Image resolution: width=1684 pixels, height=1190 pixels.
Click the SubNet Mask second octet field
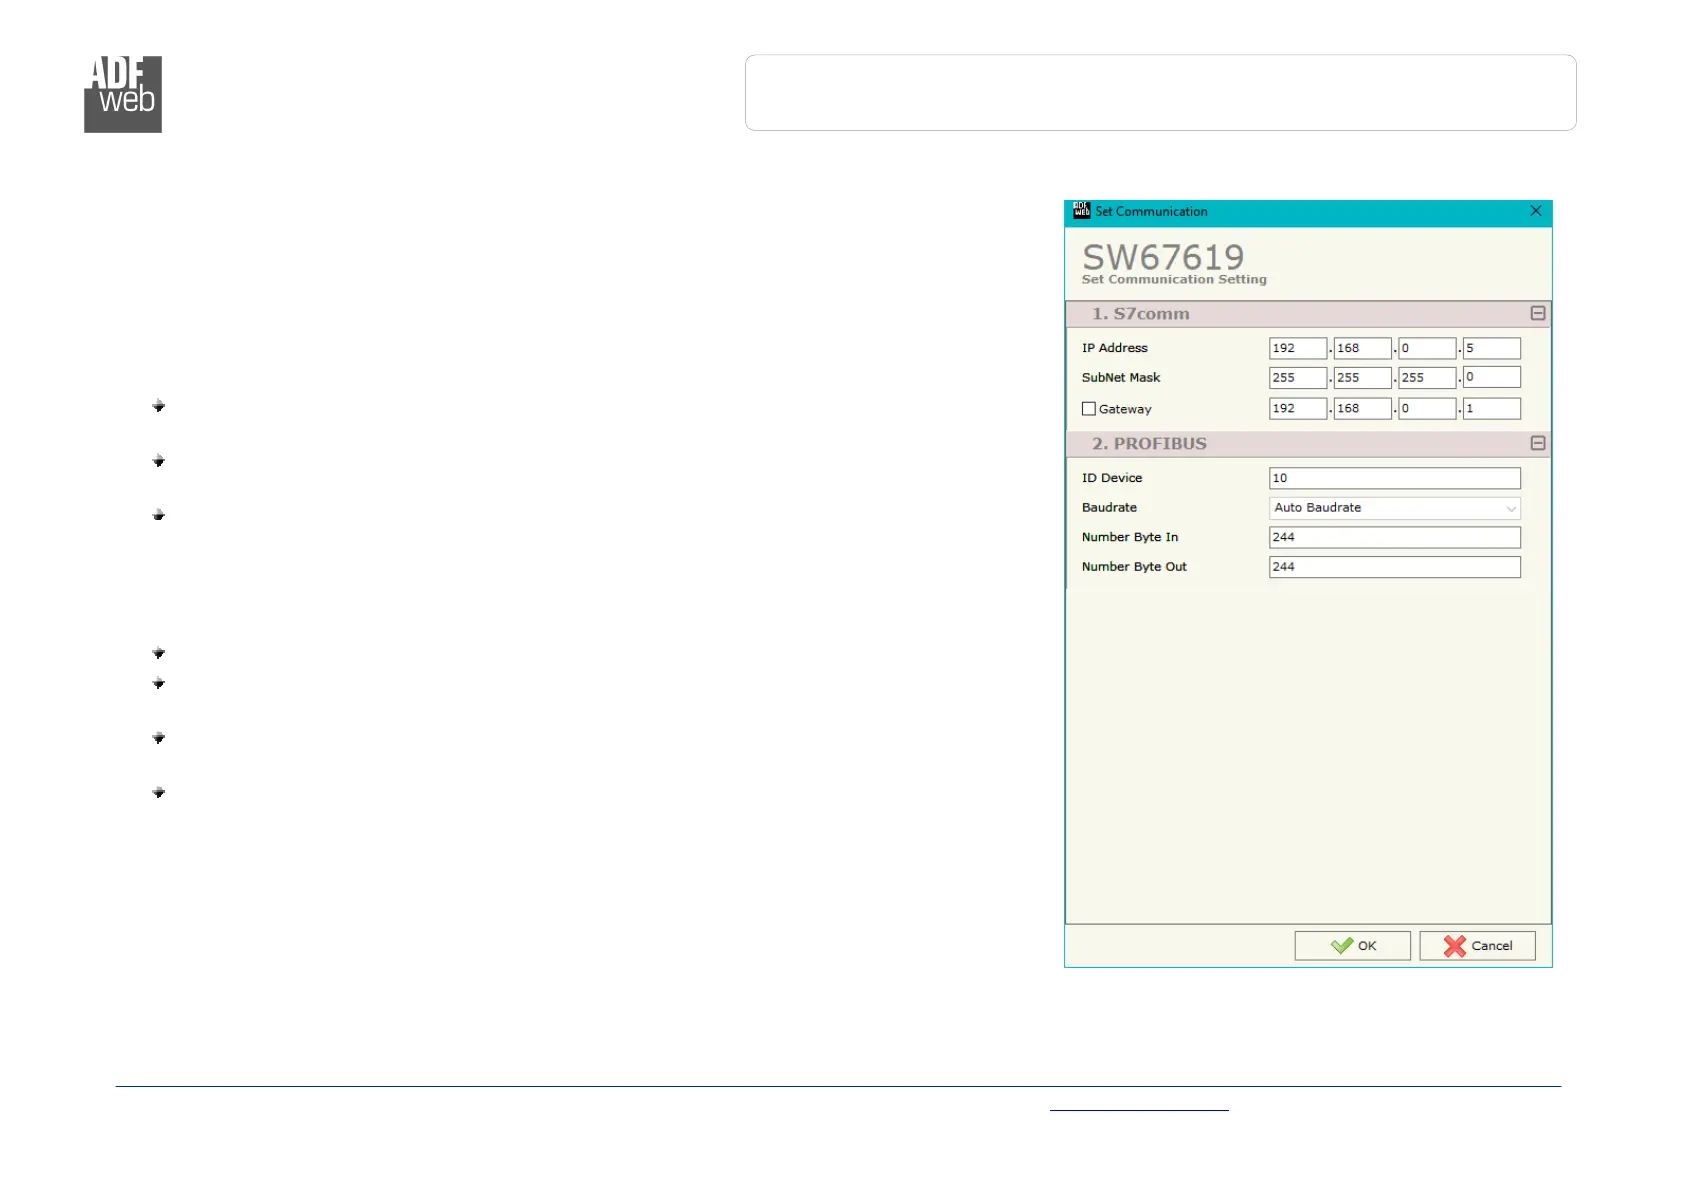click(1362, 378)
